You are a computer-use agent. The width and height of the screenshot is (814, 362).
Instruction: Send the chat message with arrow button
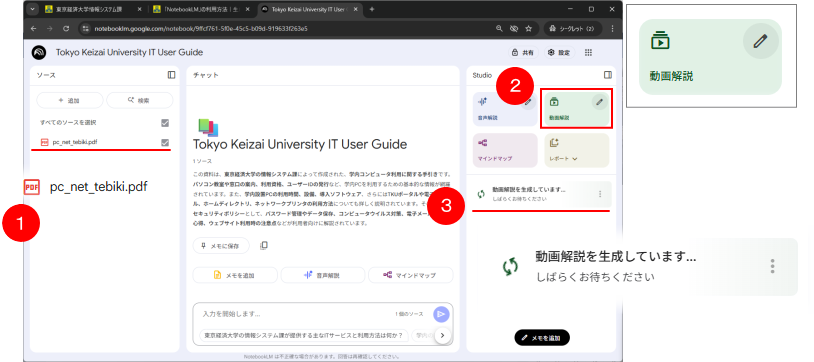click(441, 314)
